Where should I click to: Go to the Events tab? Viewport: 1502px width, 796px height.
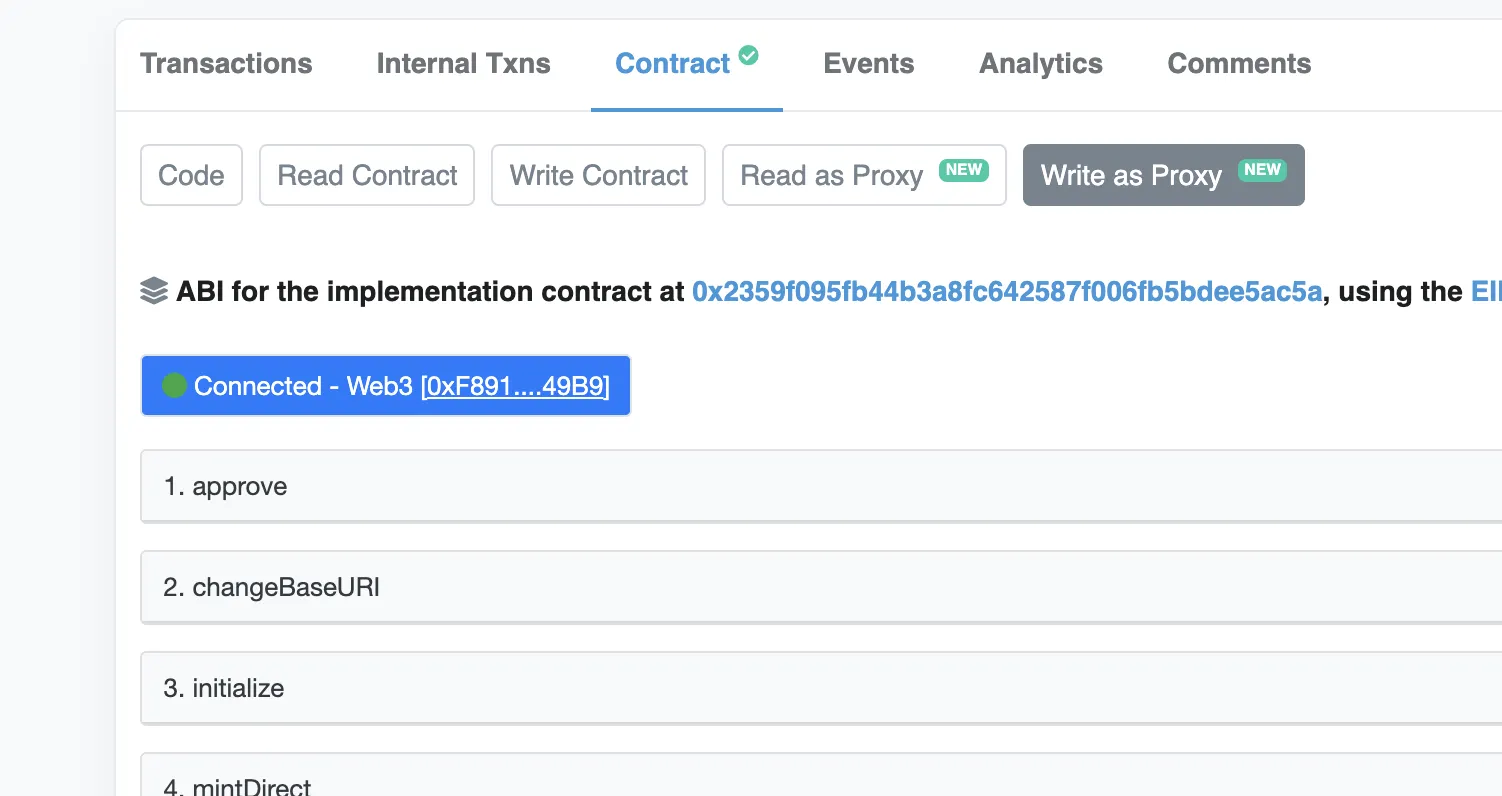[x=868, y=64]
